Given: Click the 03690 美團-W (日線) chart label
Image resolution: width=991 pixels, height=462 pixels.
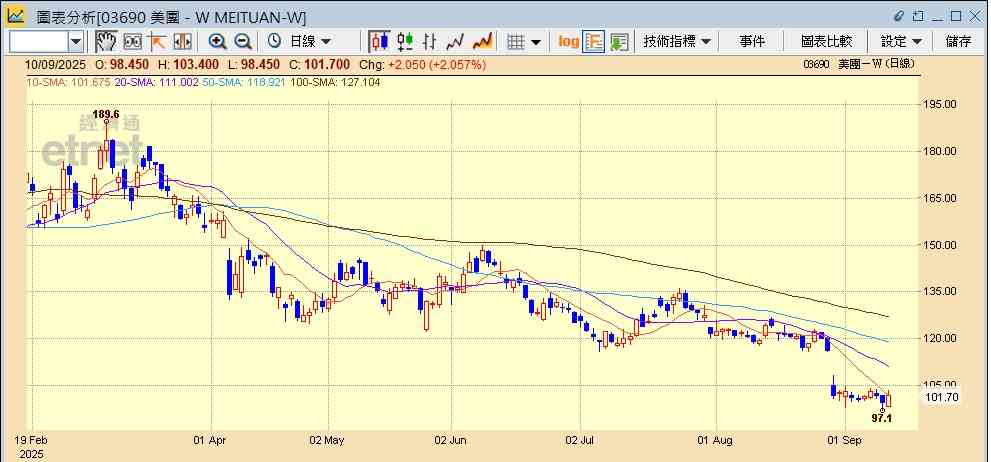Looking at the screenshot, I should pos(858,64).
